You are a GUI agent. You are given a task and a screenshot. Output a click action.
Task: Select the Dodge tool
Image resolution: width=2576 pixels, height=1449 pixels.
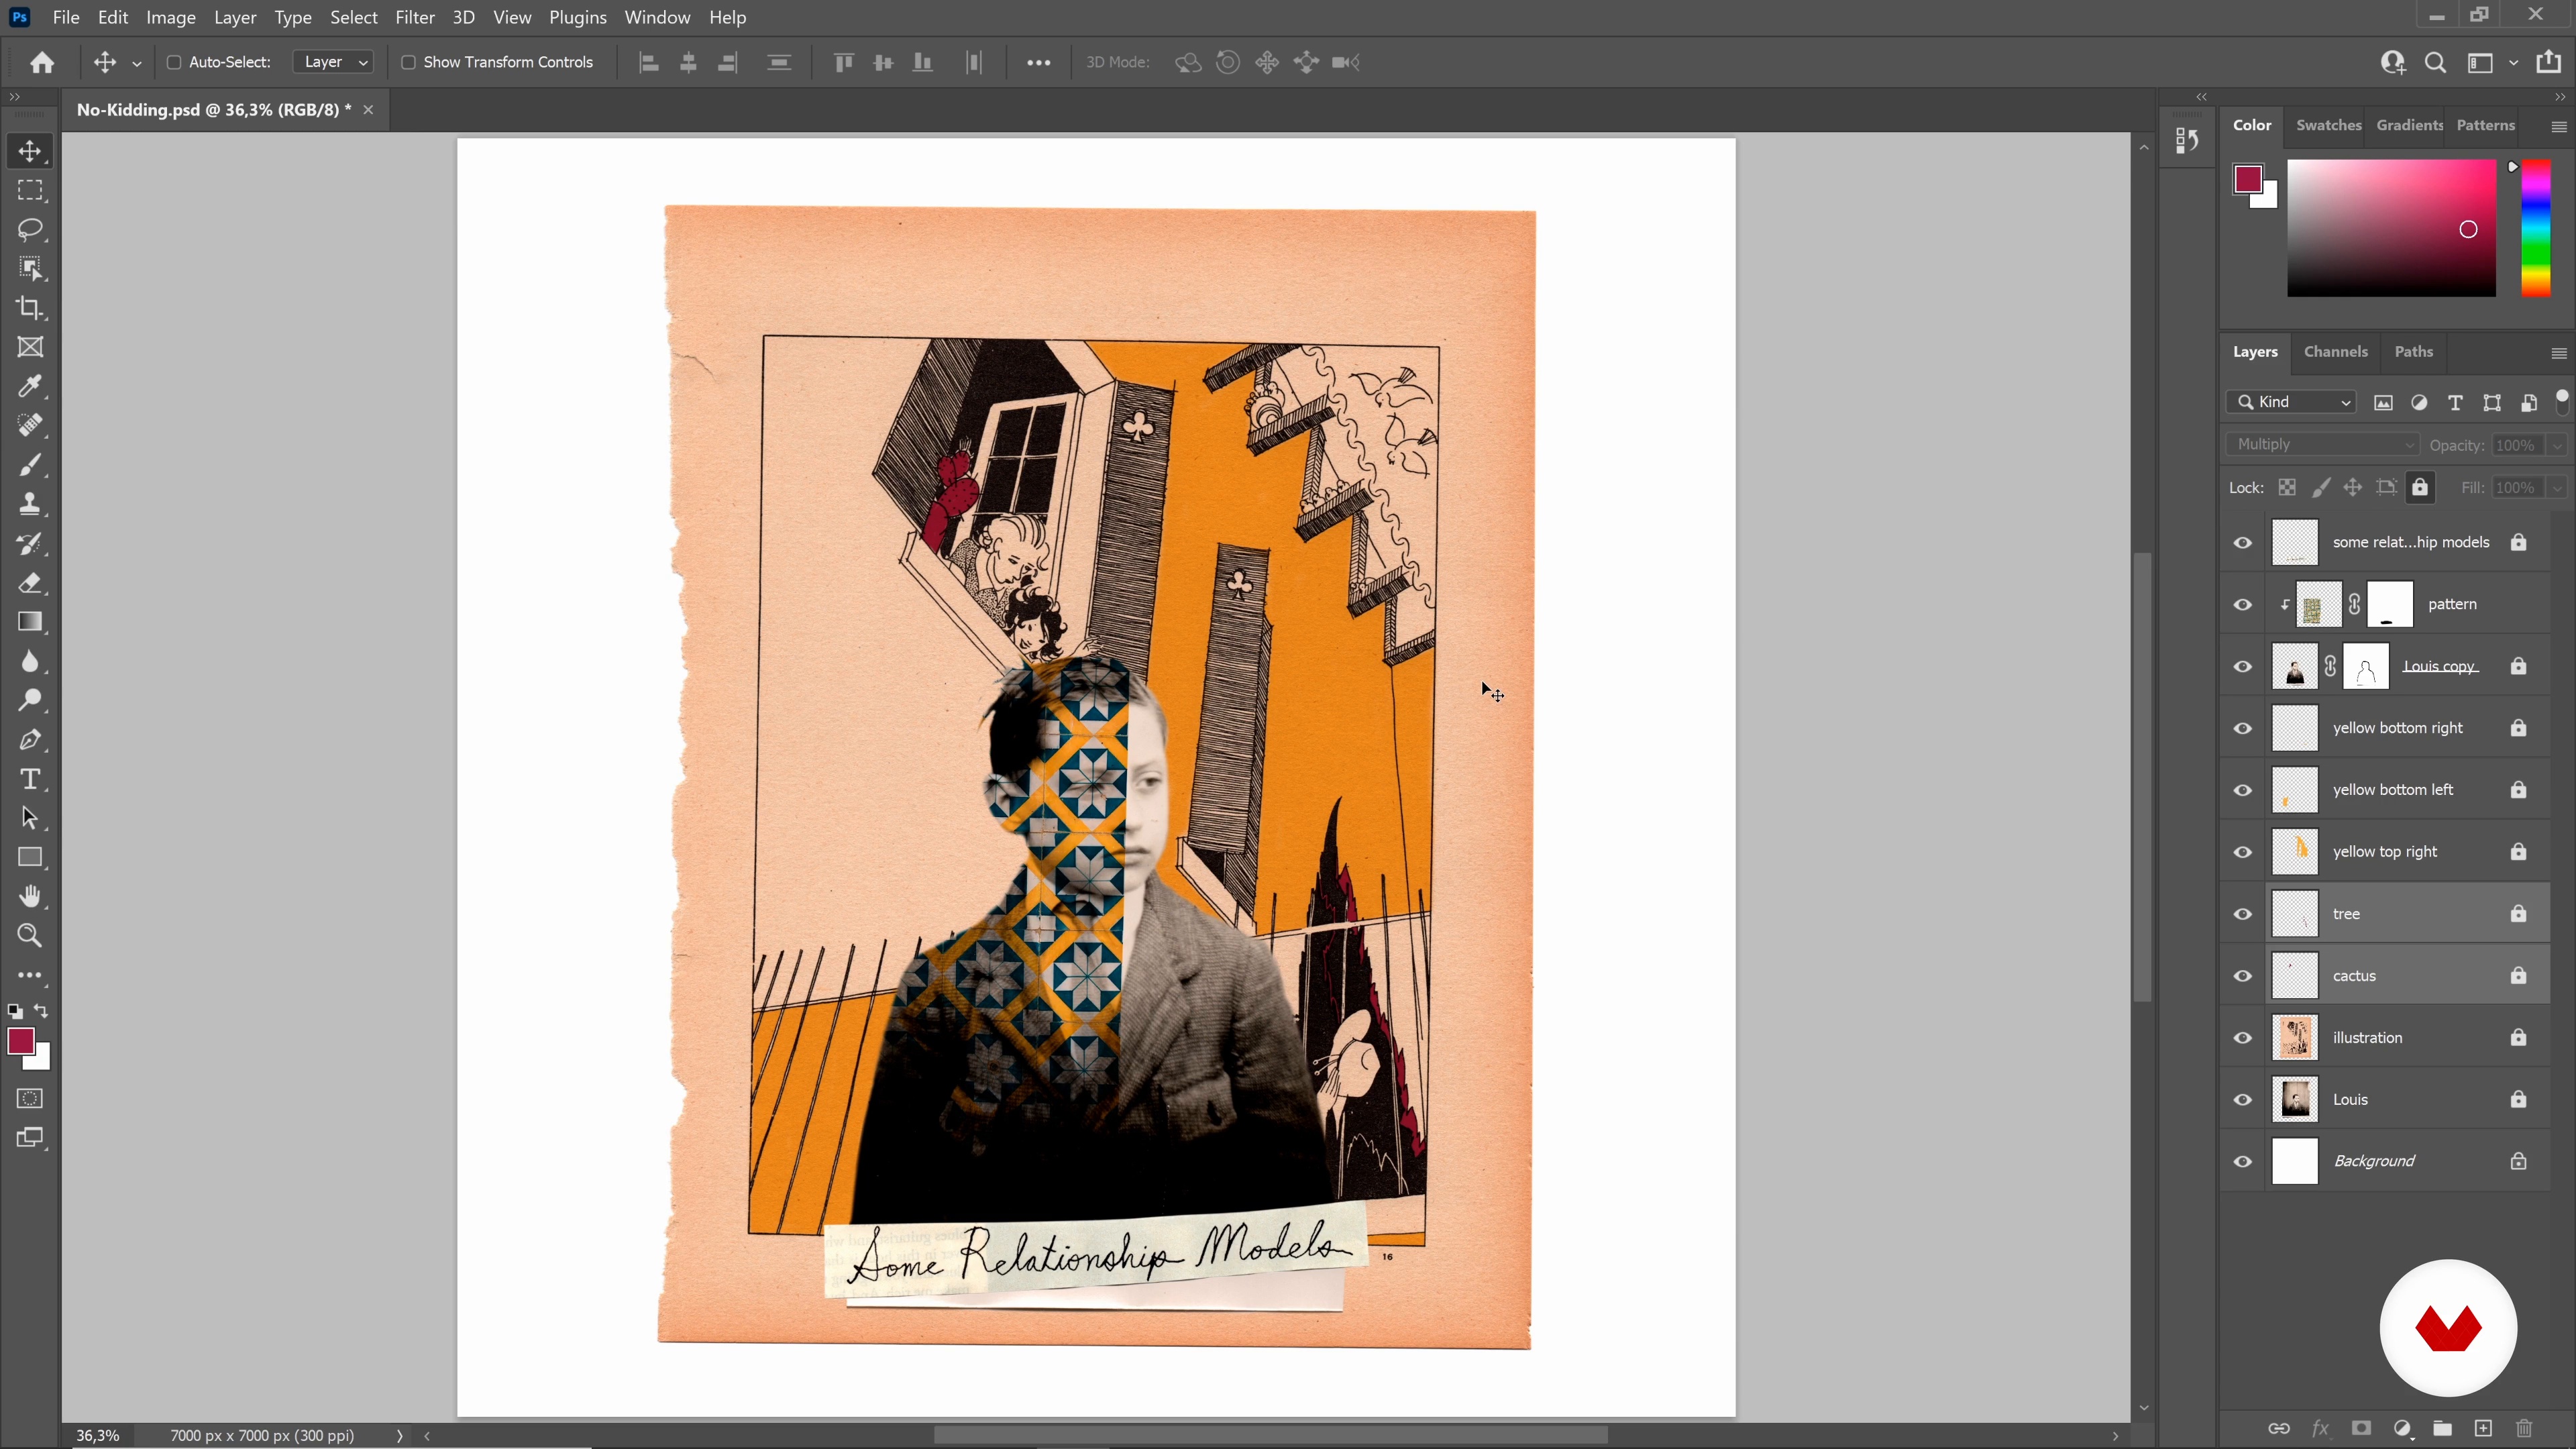pos(30,700)
